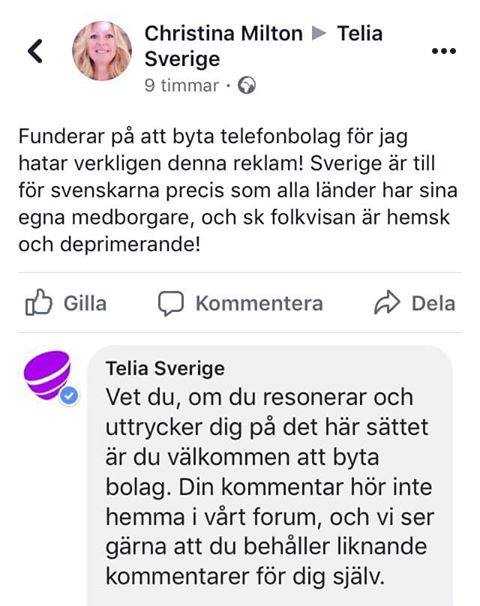Click the Christina Milton name link
Screen dimensions: 480x606
pos(223,34)
